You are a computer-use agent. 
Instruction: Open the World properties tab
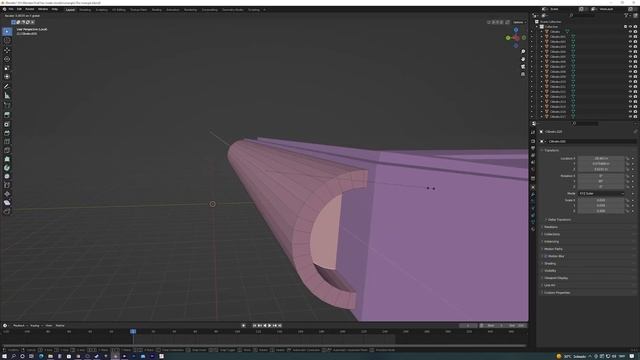coord(533,170)
